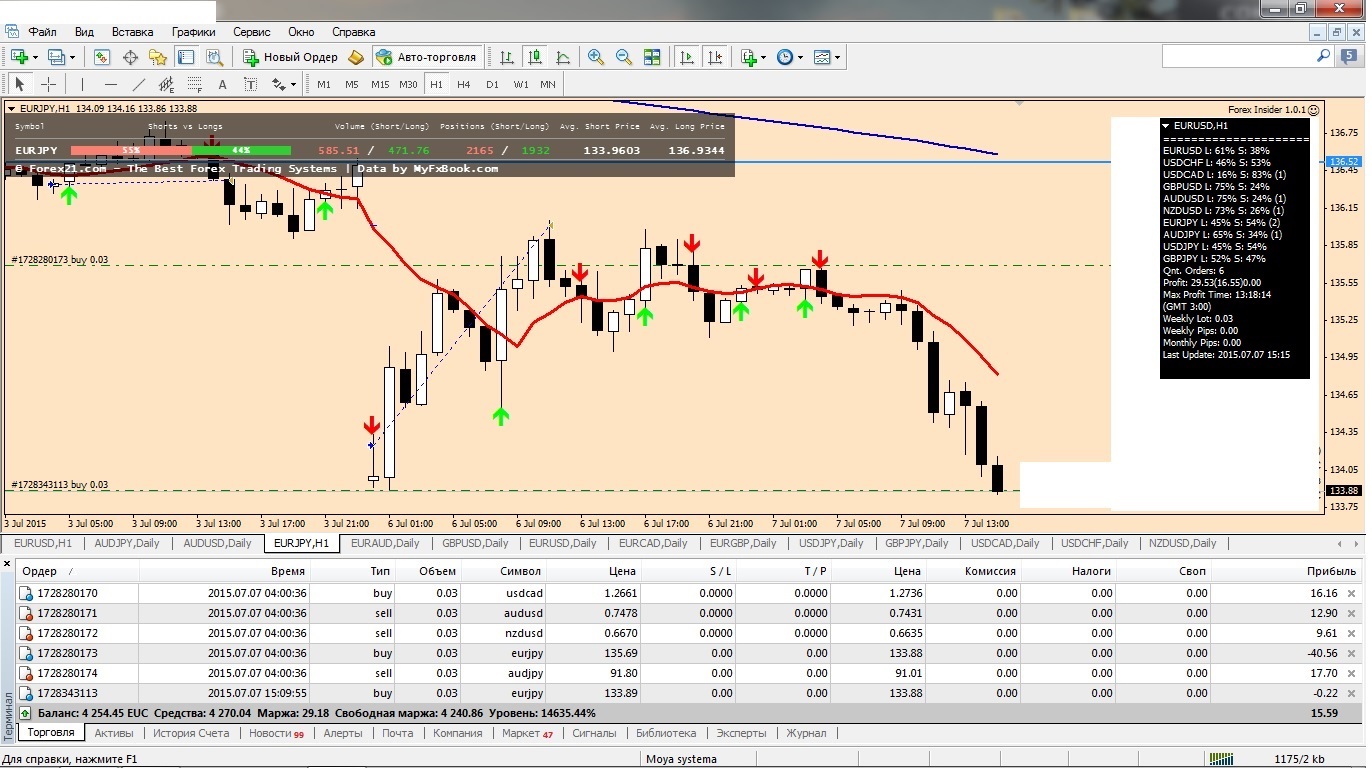Select the Crosshair tool
The height and width of the screenshot is (768, 1372).
(x=48, y=85)
